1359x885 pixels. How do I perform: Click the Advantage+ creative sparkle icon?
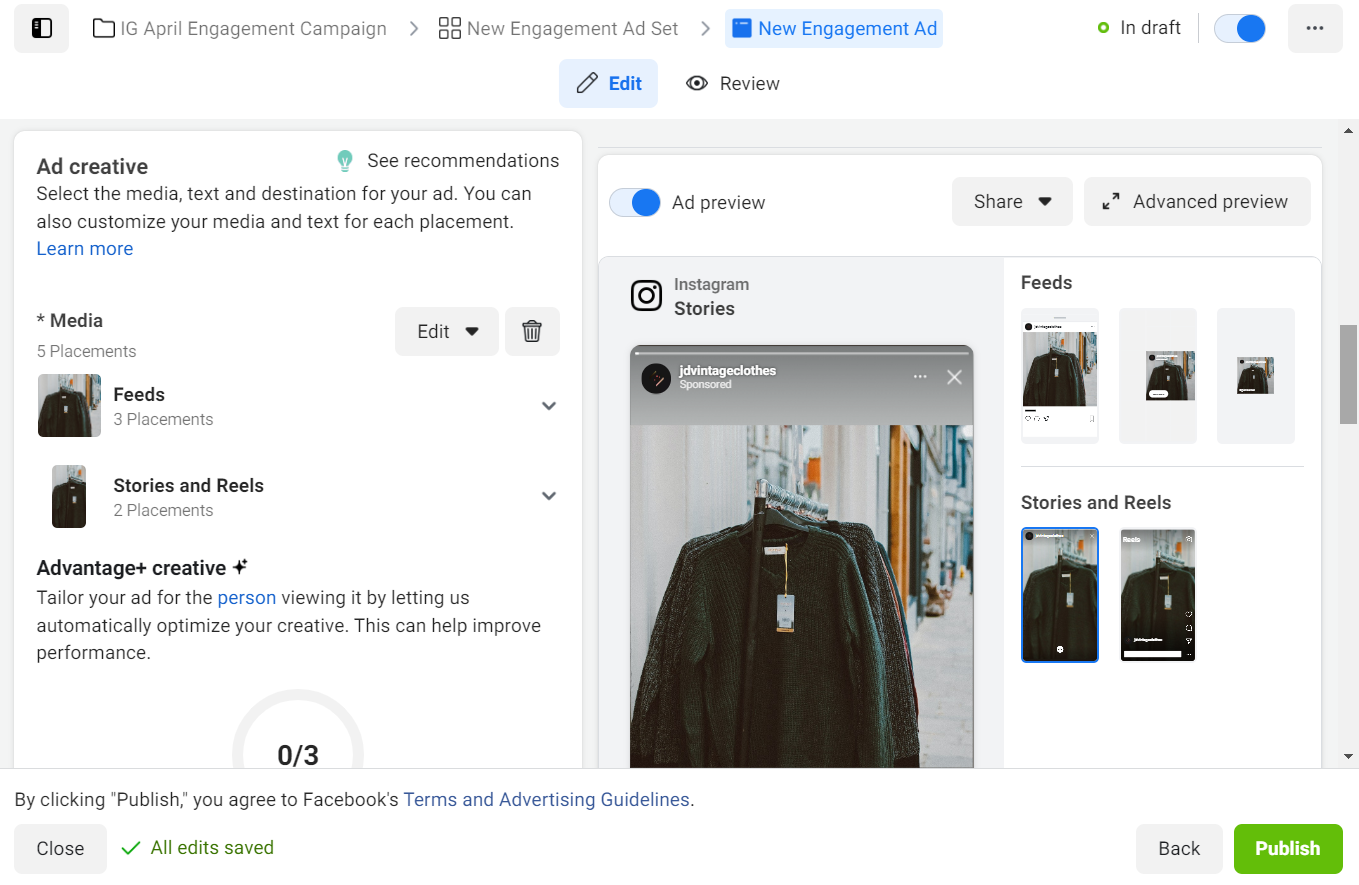point(239,566)
